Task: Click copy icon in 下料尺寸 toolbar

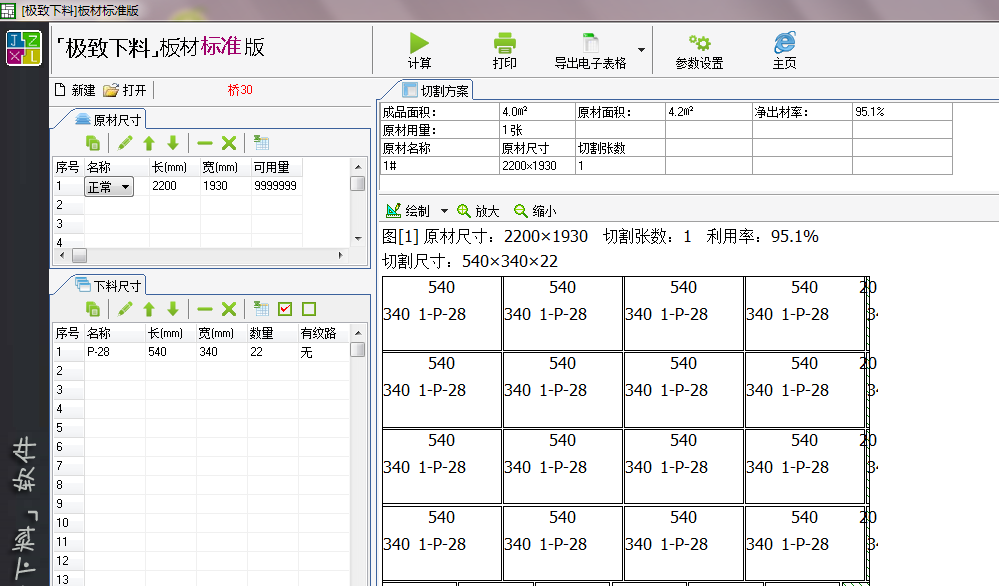Action: 92,310
